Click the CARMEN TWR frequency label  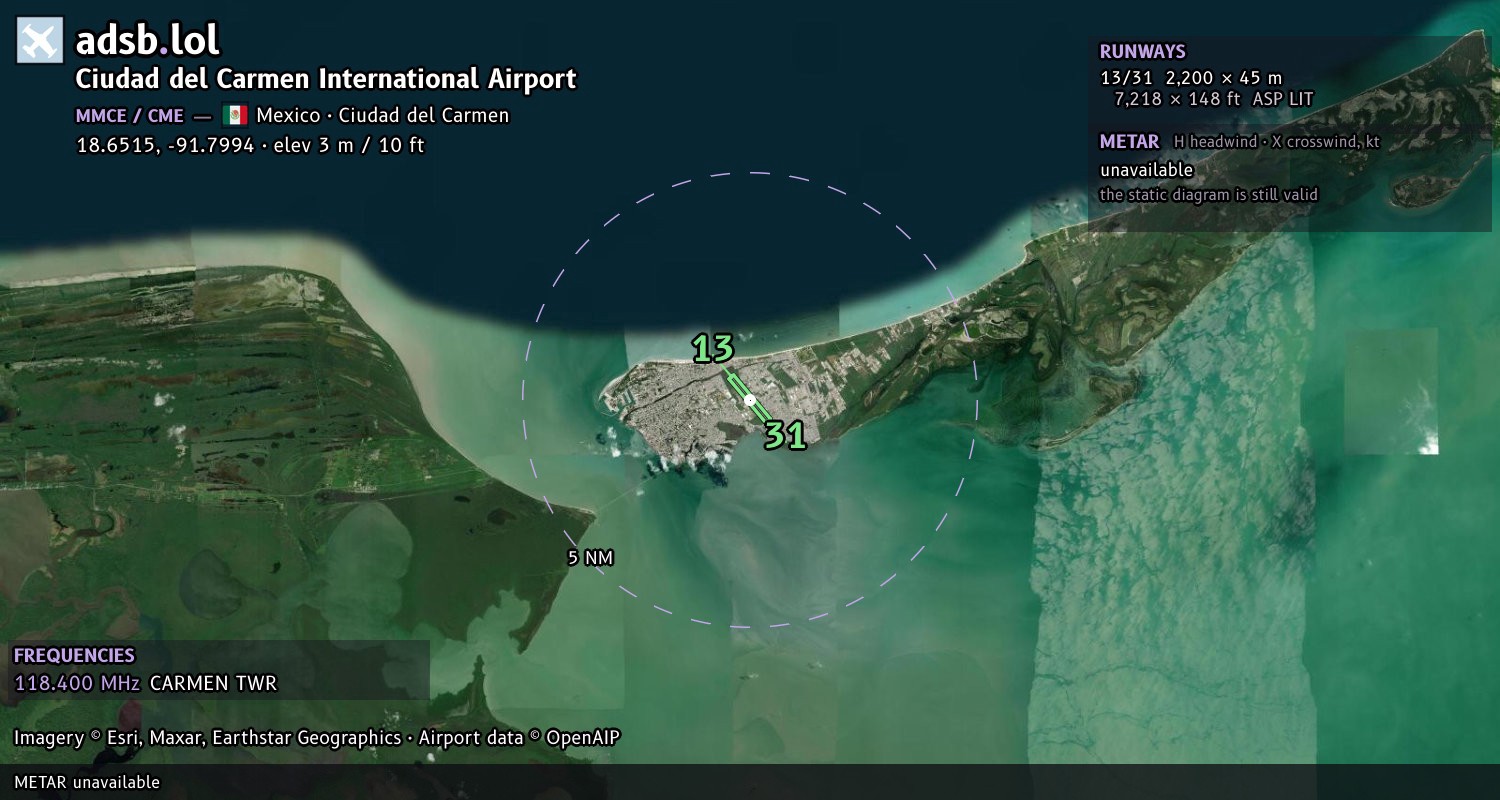[213, 684]
